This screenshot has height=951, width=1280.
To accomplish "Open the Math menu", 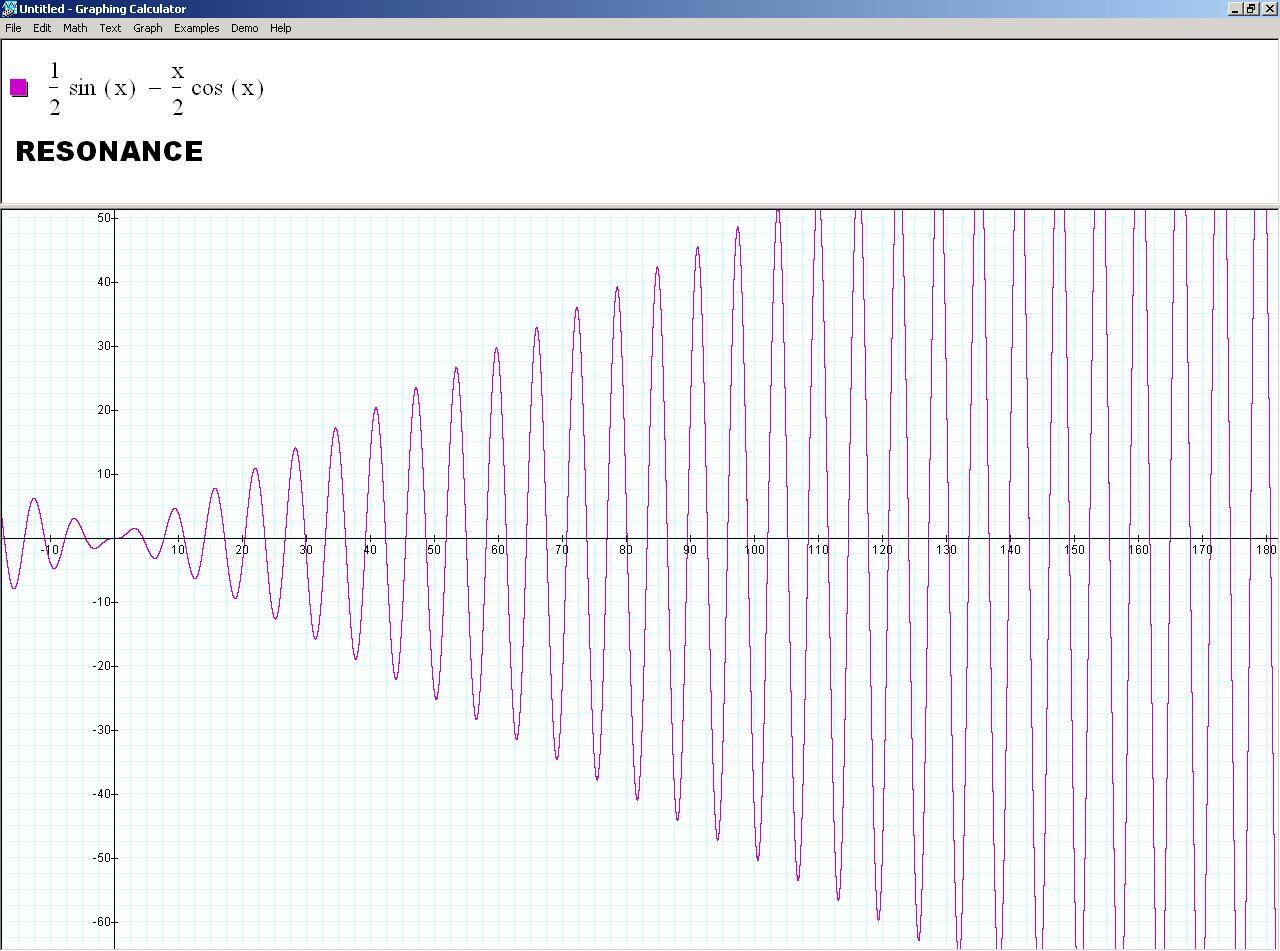I will pos(75,28).
